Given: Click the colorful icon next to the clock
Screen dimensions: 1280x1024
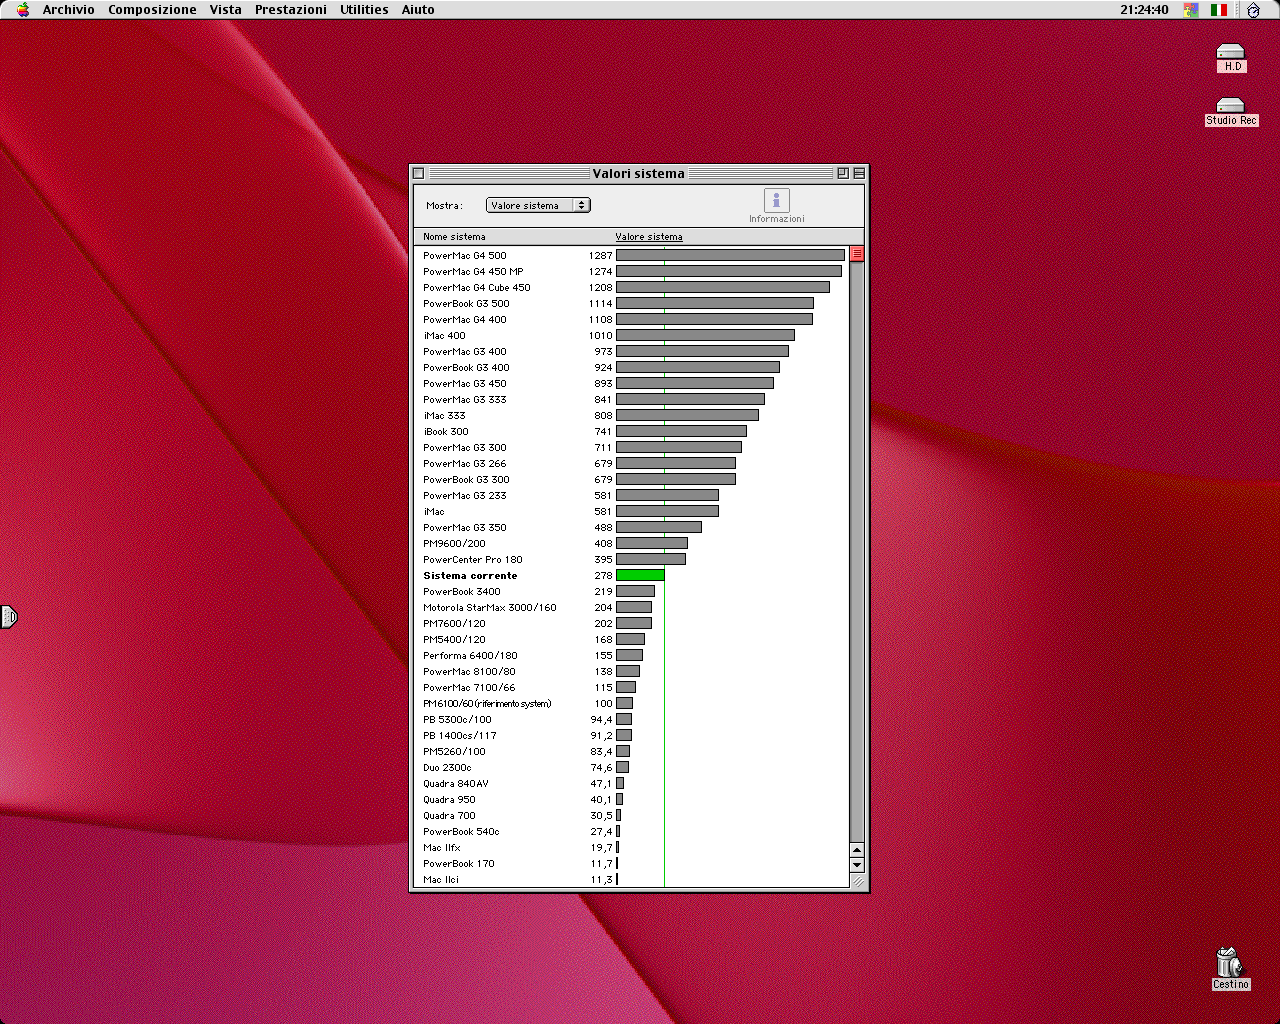Looking at the screenshot, I should point(1190,10).
